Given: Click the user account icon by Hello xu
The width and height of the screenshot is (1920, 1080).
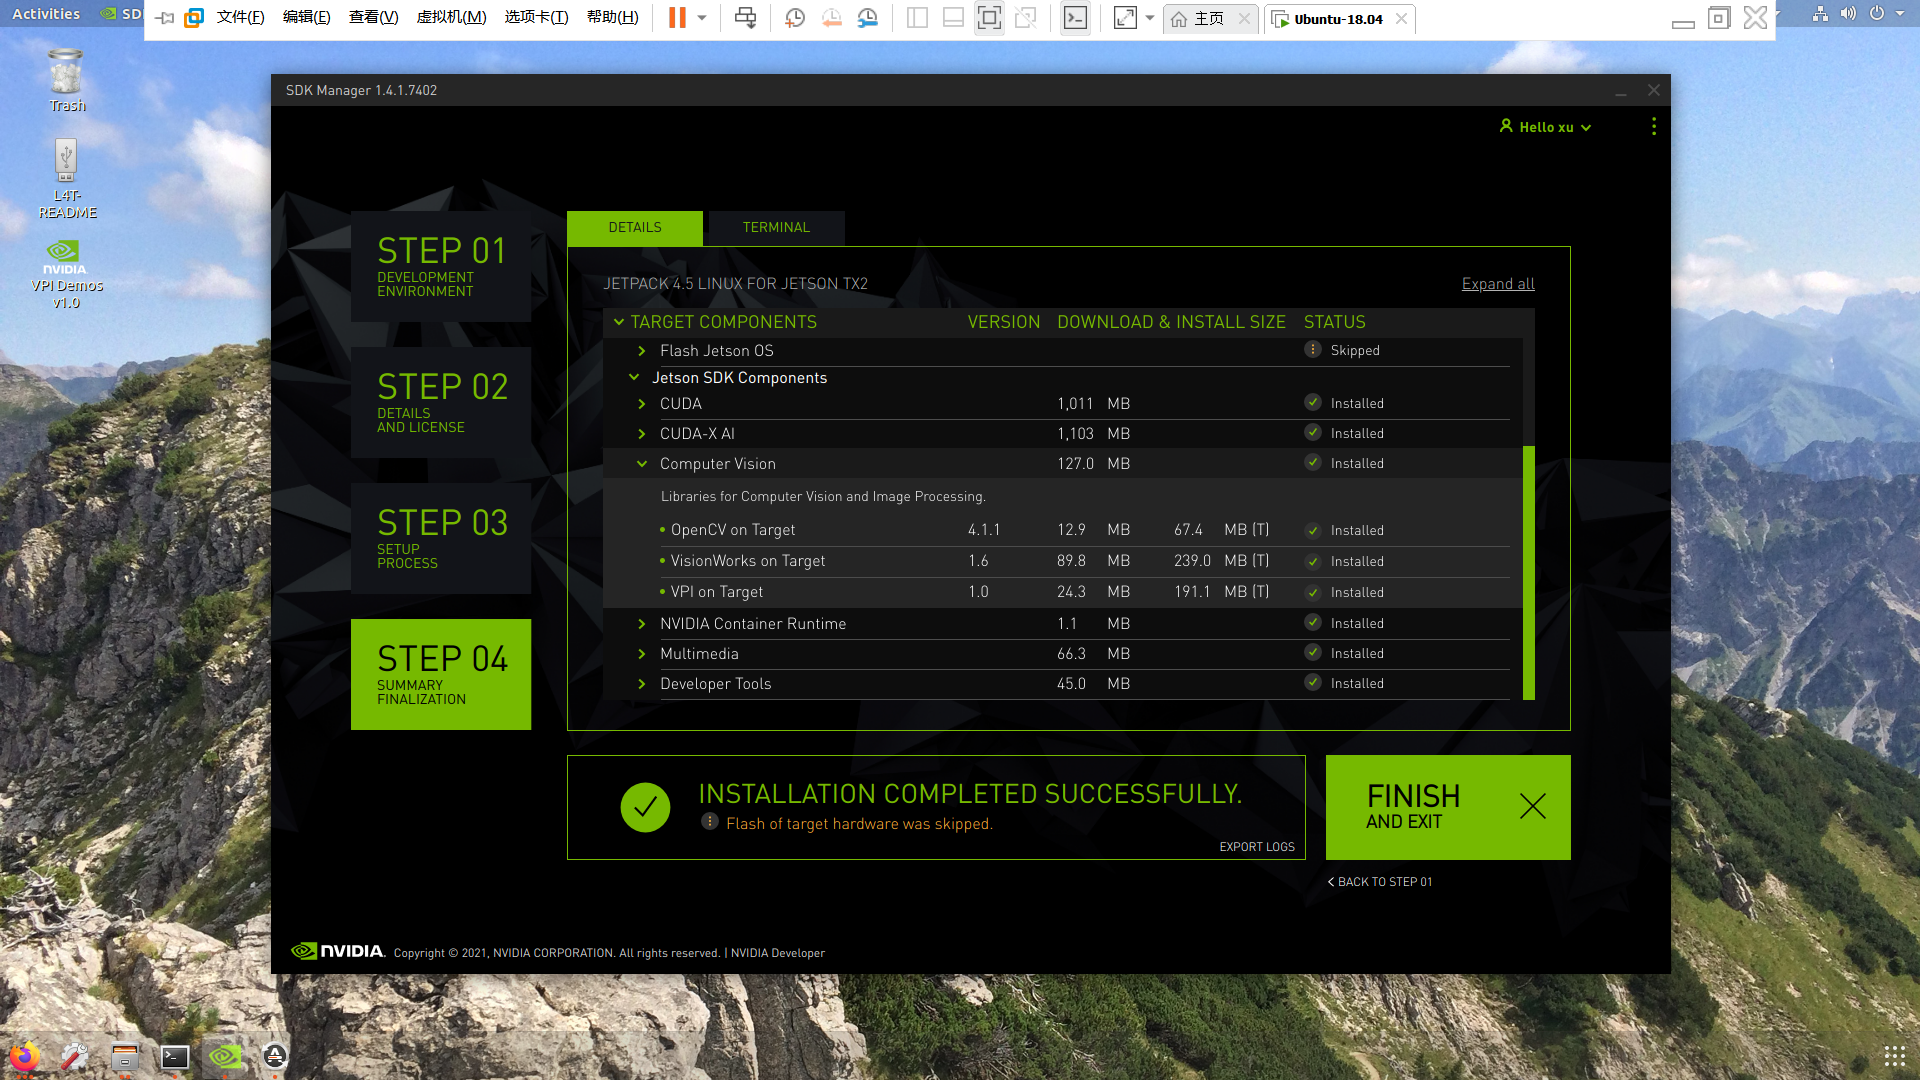Looking at the screenshot, I should [x=1506, y=126].
